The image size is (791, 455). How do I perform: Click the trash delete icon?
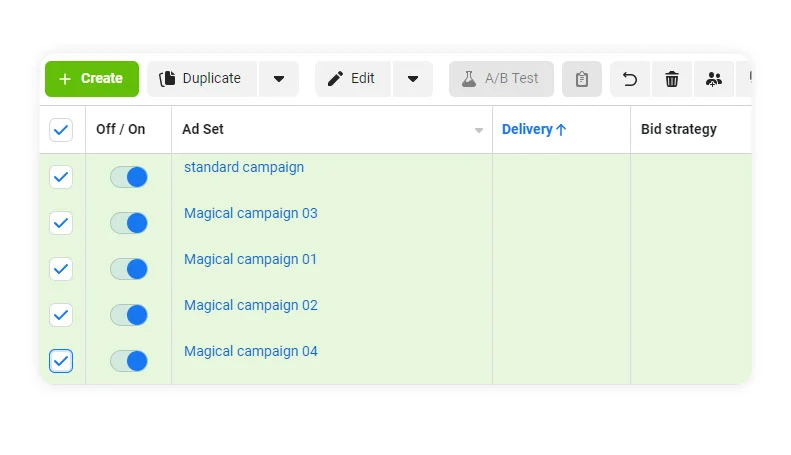pos(672,79)
